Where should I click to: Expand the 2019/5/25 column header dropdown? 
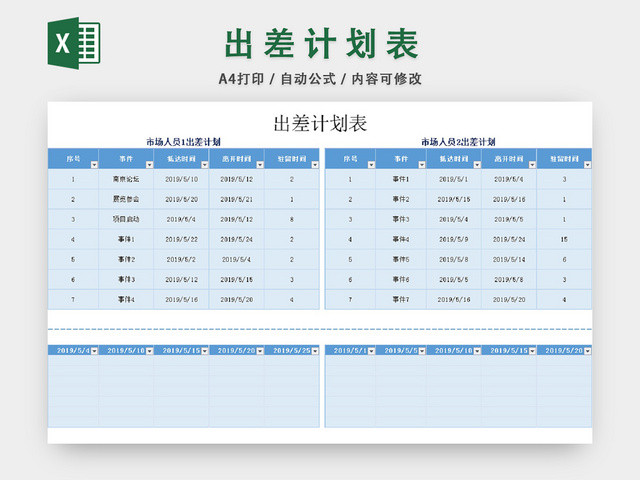tap(315, 351)
